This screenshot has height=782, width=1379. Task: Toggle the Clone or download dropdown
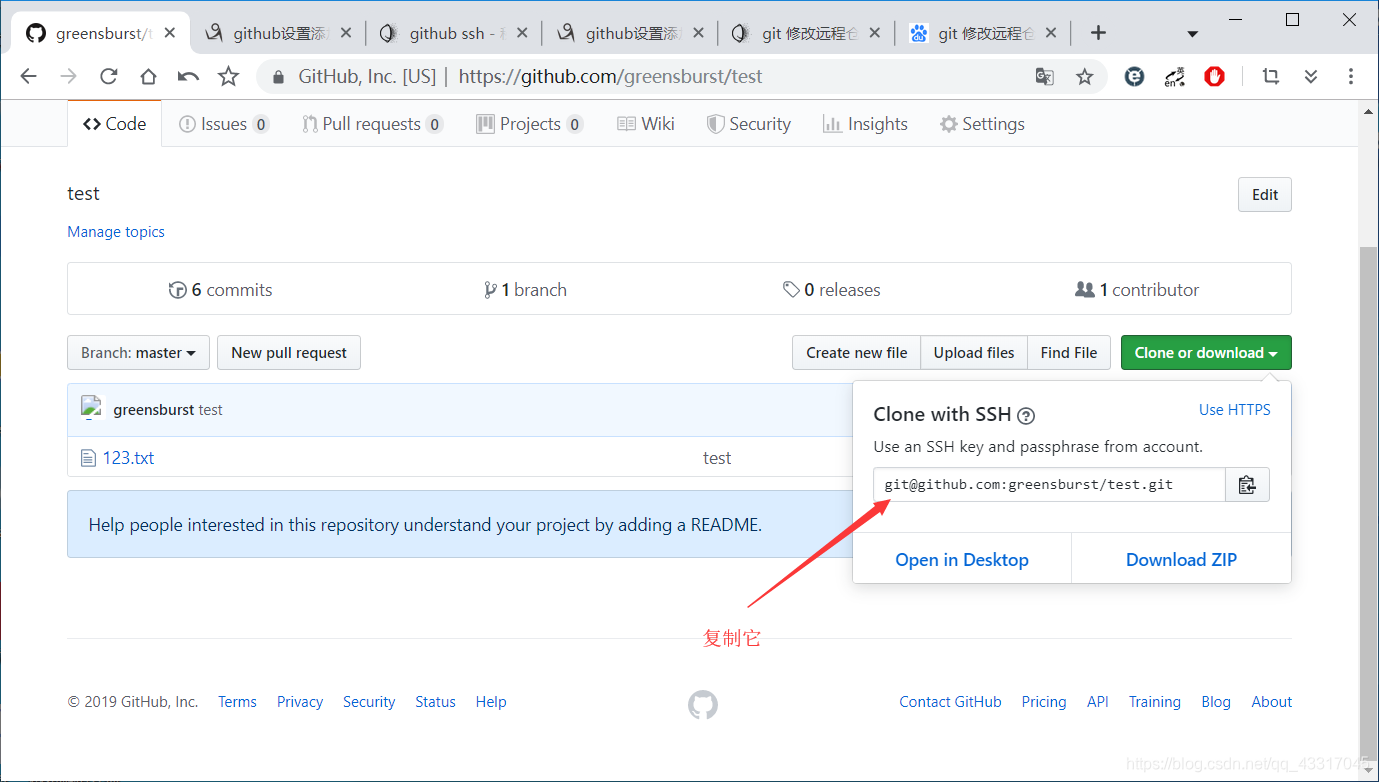1206,352
